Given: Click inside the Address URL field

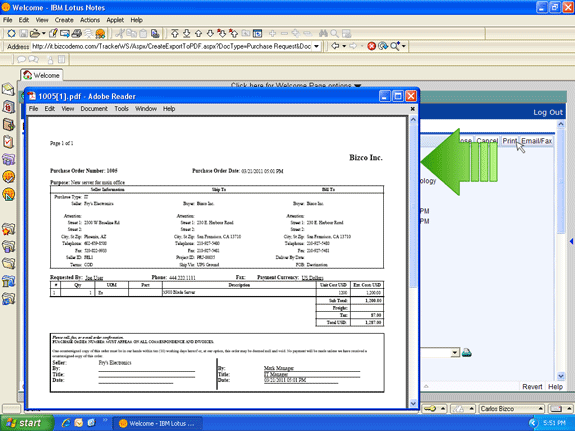Looking at the screenshot, I should pyautogui.click(x=171, y=47).
